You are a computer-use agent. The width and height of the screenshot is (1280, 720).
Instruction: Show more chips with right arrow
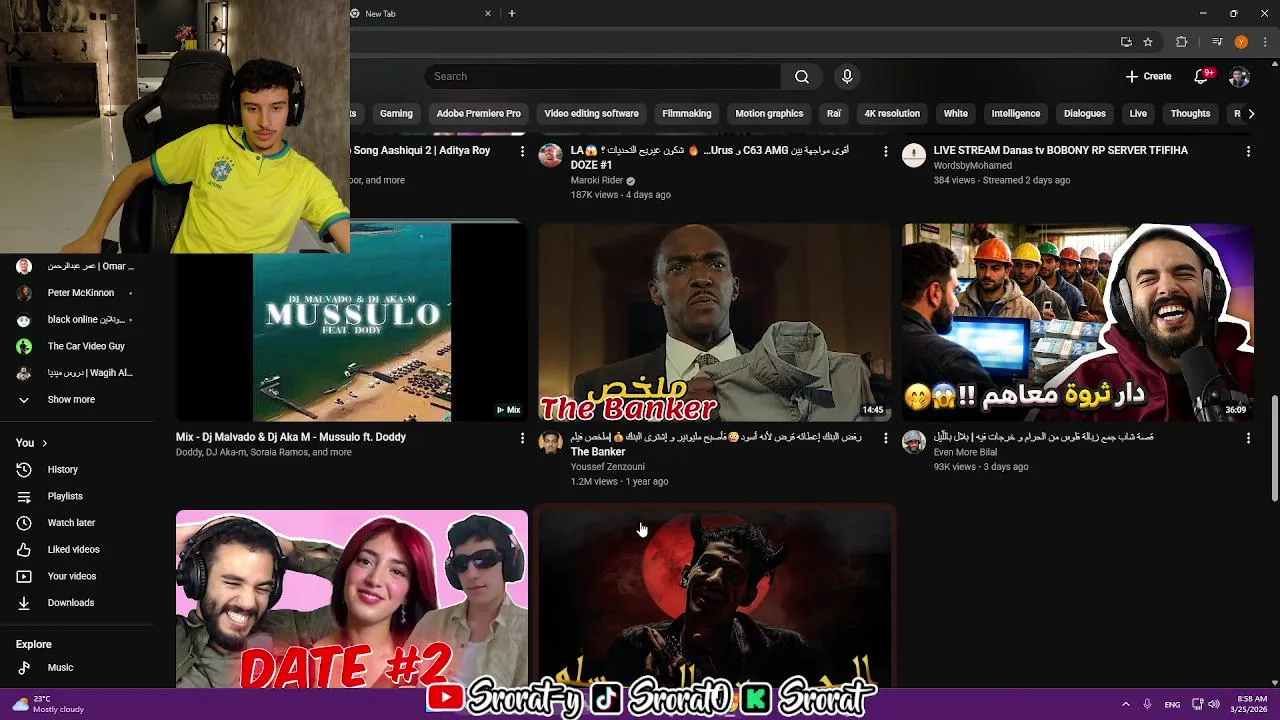(x=1251, y=114)
